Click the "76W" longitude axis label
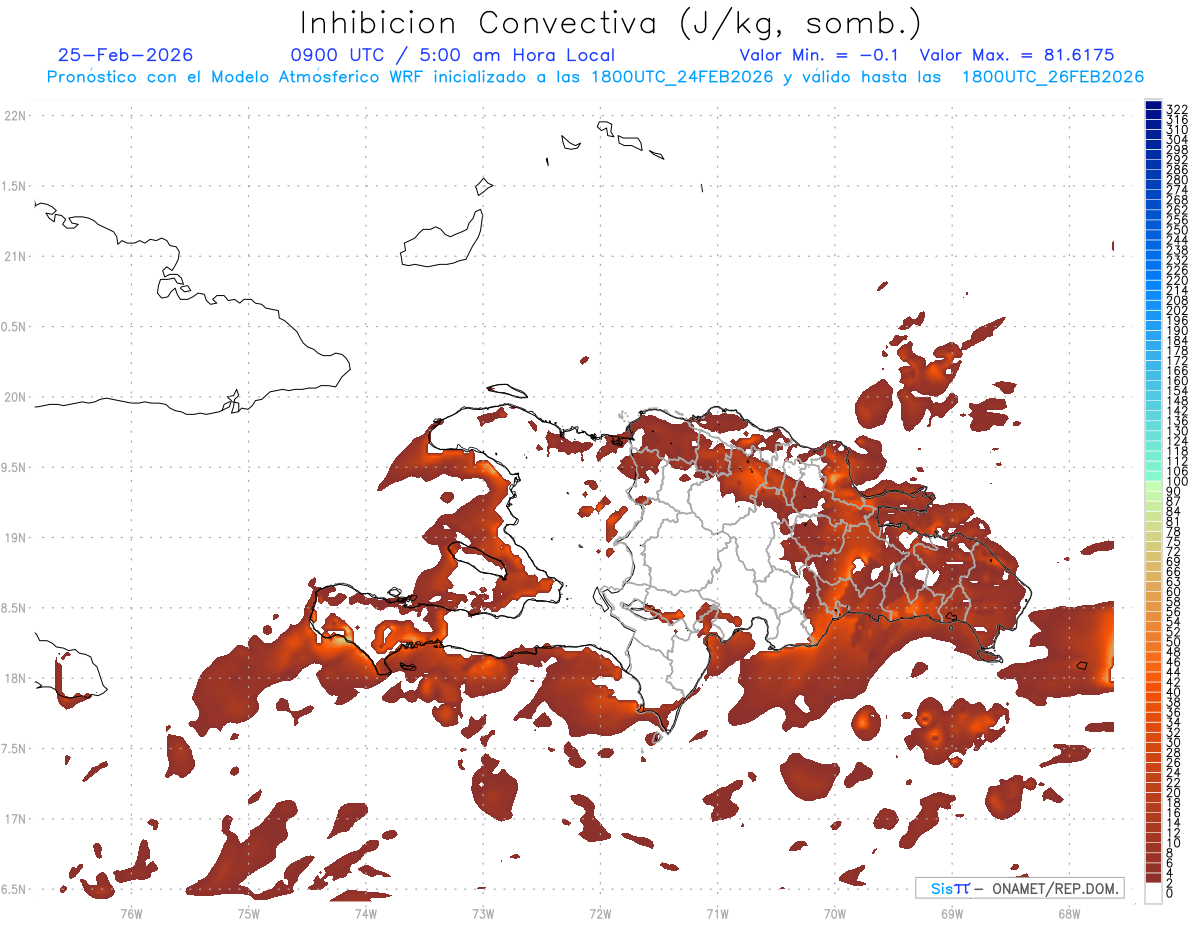 (x=131, y=913)
